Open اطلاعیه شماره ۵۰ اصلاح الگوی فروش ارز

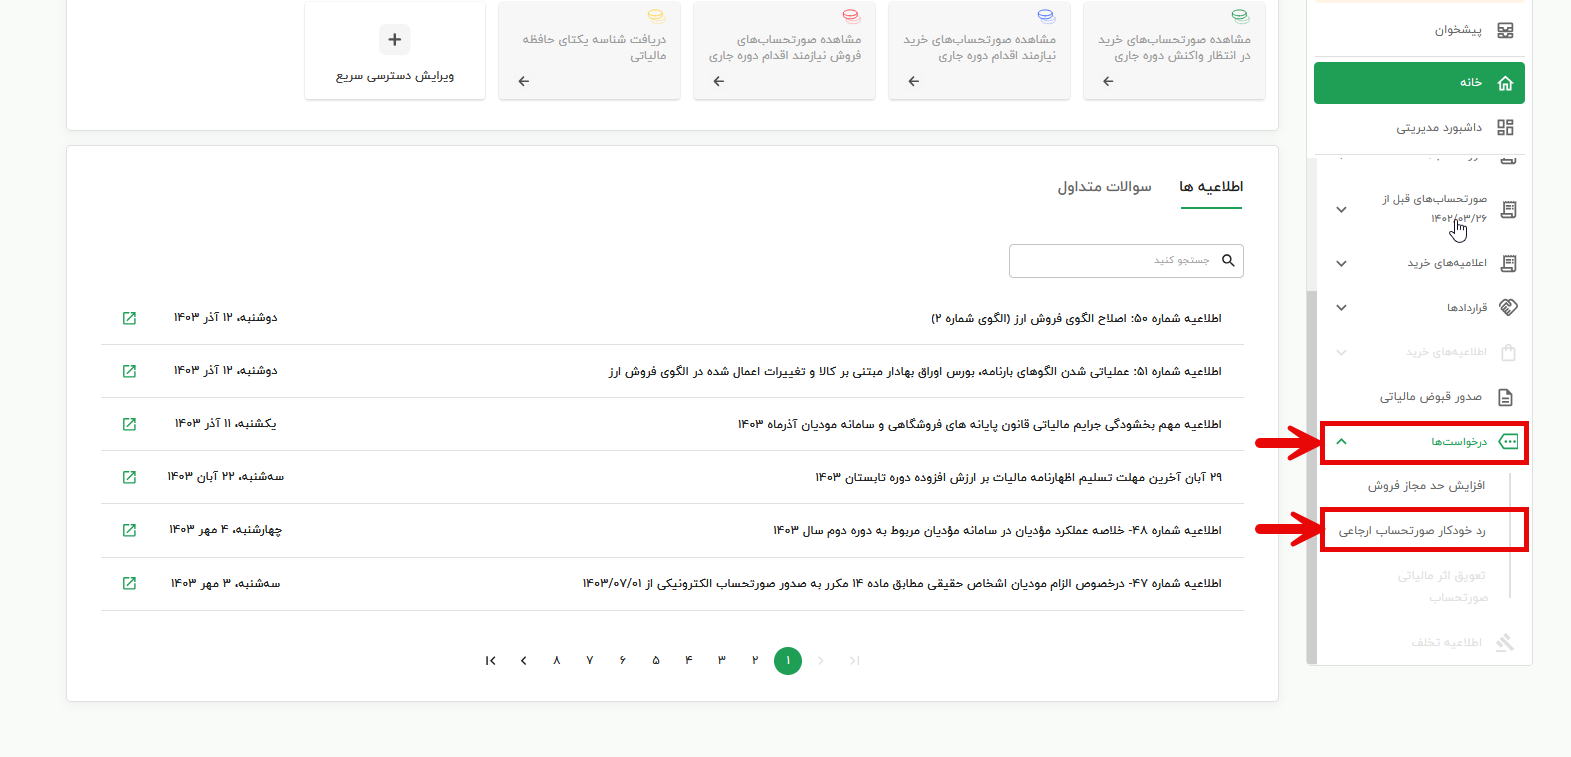(x=1077, y=318)
